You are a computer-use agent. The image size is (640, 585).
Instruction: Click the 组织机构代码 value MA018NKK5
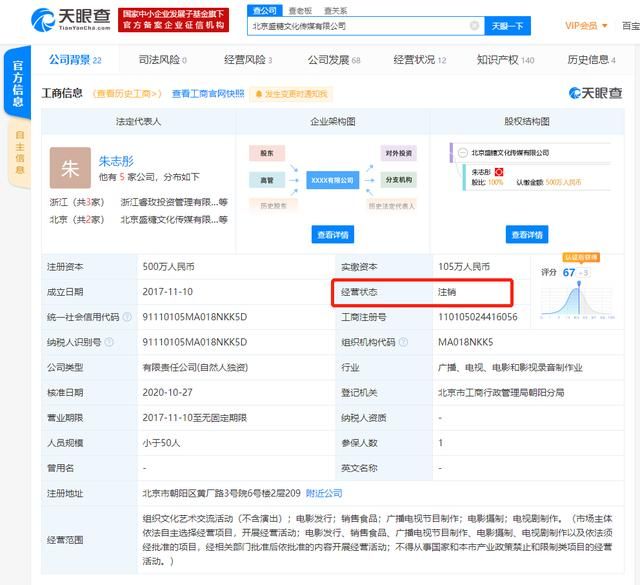coord(465,342)
